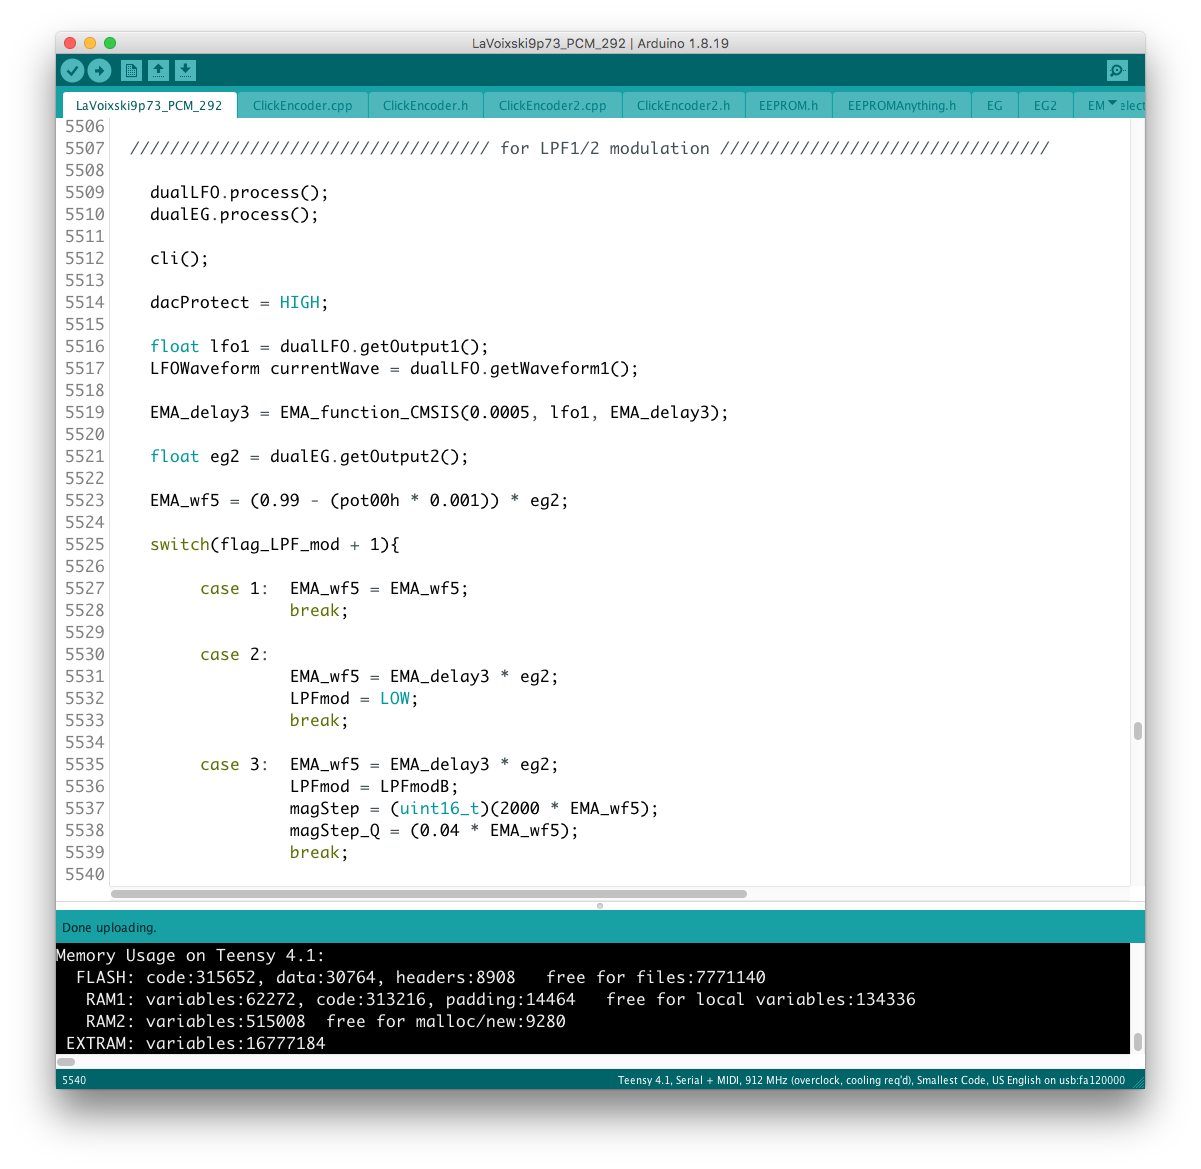The height and width of the screenshot is (1169, 1201).
Task: Select the ClickEncoder2.cpp tab
Action: coord(552,105)
